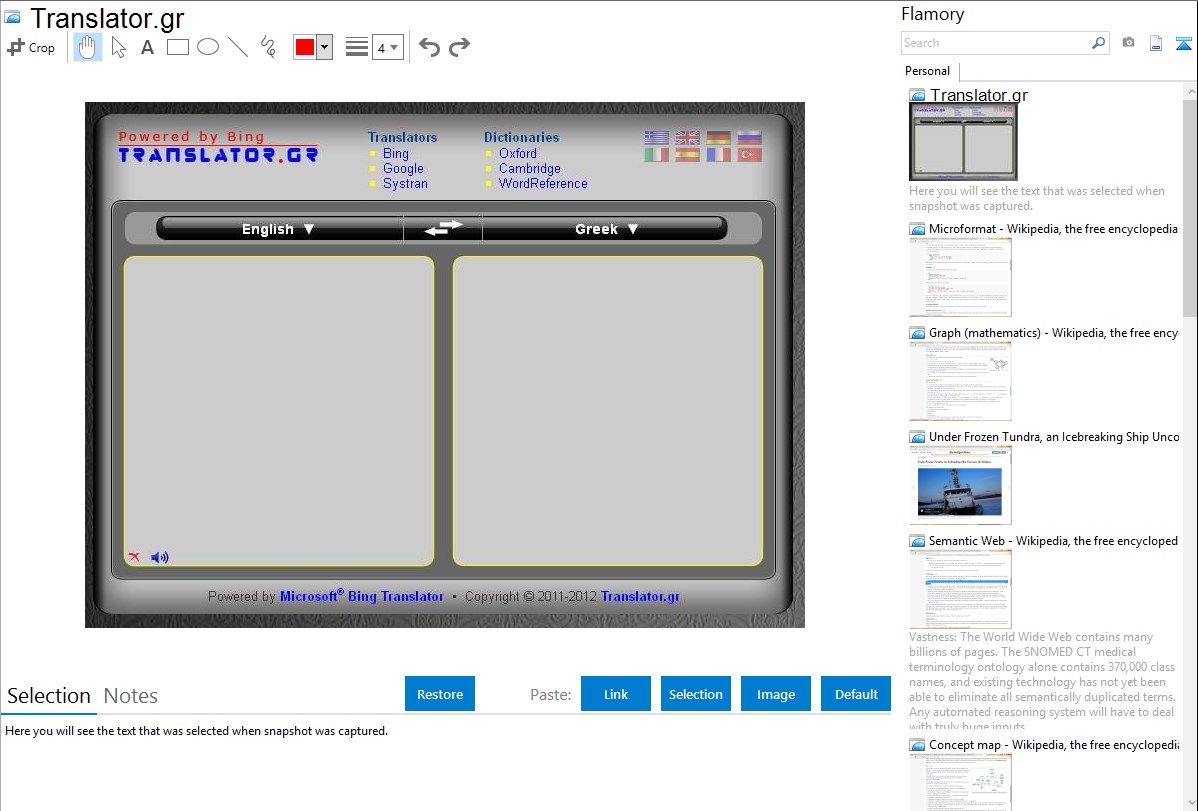Click the Restore button
Viewport: 1198px width, 811px height.
440,694
